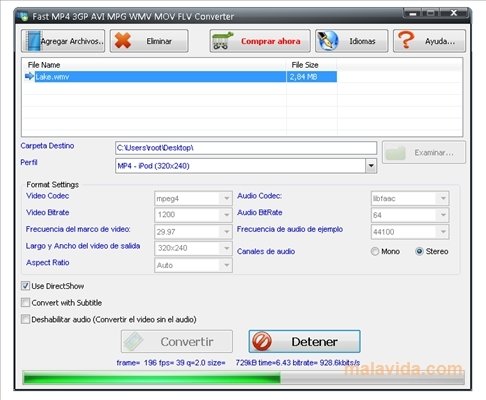Click the 2,84 MB file size cell
The height and width of the screenshot is (400, 486).
pyautogui.click(x=312, y=76)
